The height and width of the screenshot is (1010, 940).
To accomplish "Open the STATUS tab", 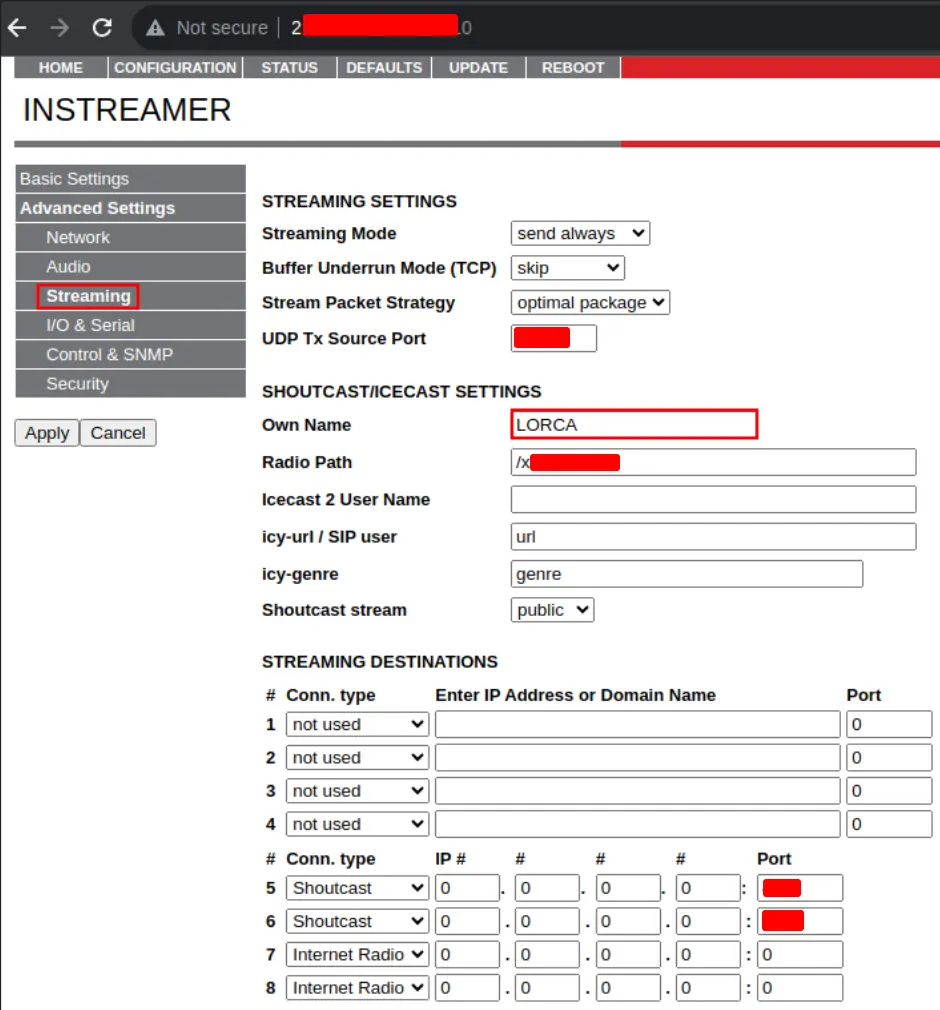I will tap(289, 68).
